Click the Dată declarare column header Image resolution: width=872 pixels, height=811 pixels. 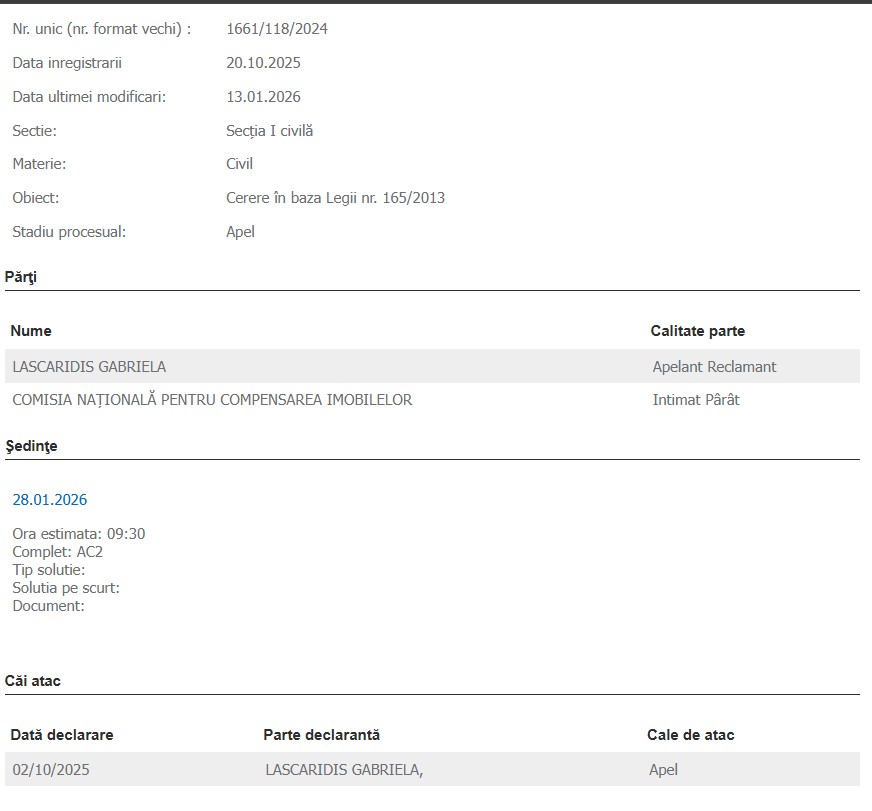(x=62, y=734)
